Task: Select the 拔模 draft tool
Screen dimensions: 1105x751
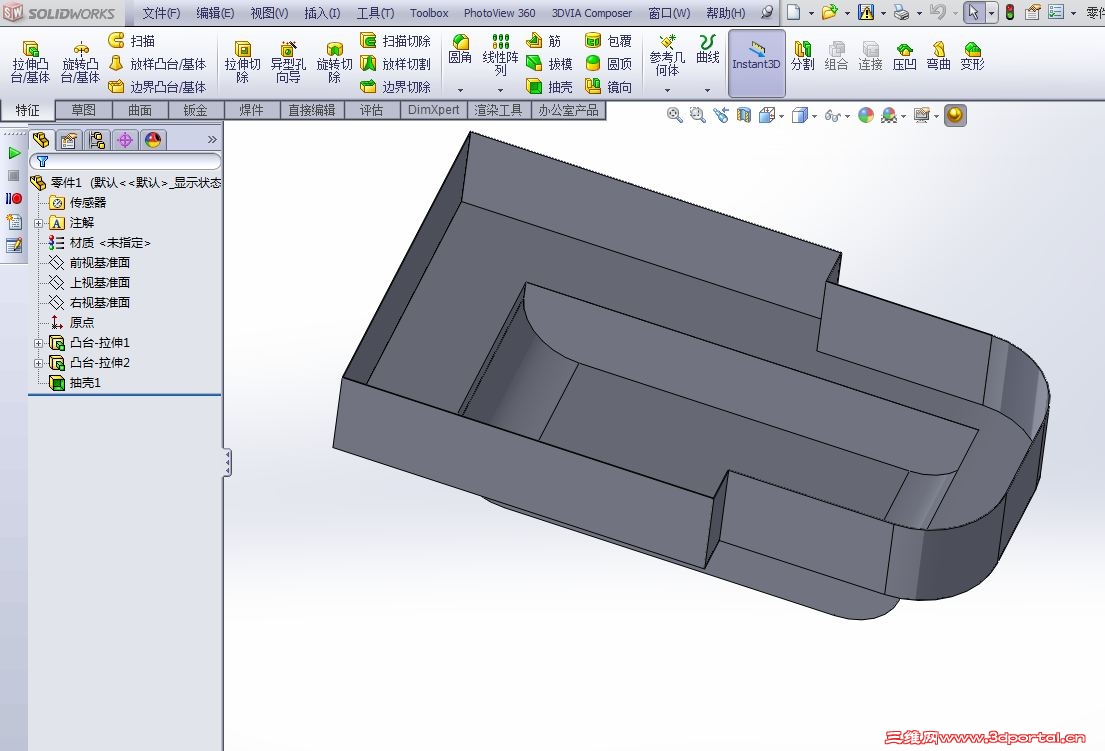Action: click(x=550, y=64)
